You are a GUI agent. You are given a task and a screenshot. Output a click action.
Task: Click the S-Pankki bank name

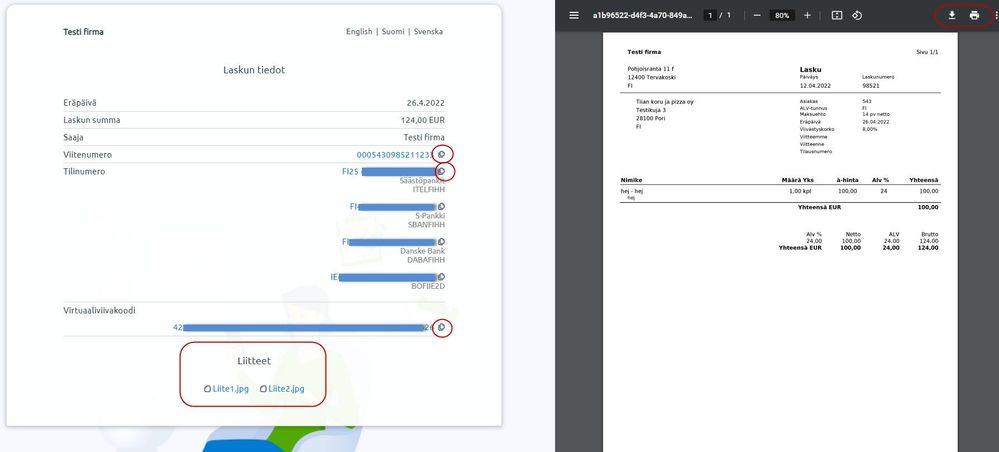click(x=430, y=215)
